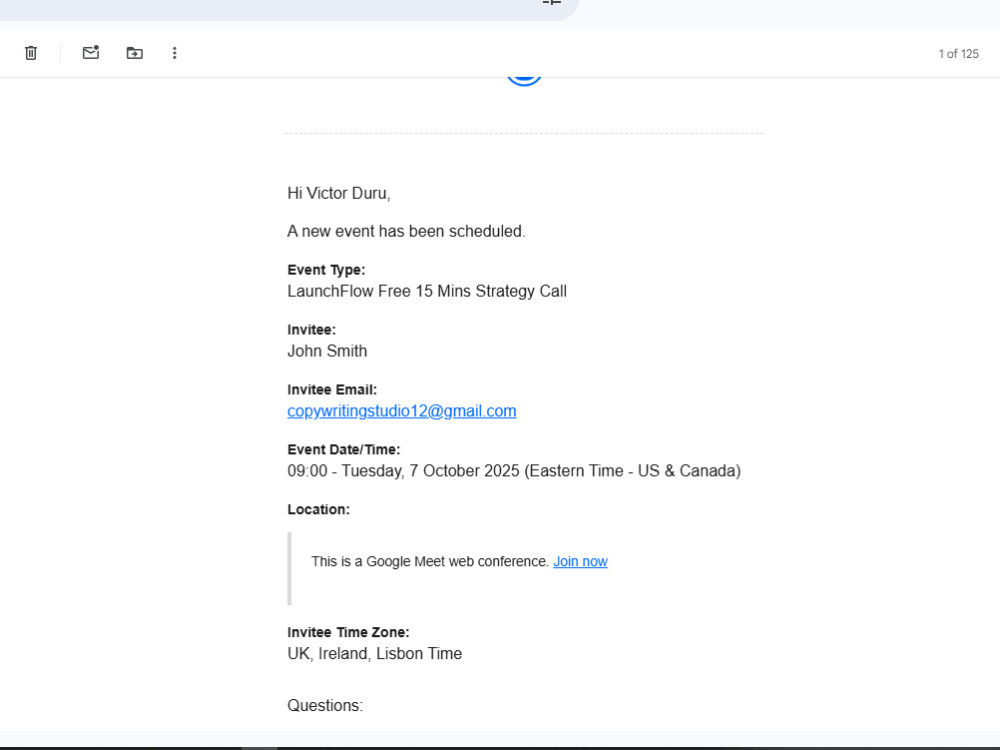Open the Move to folder icon
This screenshot has width=1000, height=750.
tap(135, 53)
